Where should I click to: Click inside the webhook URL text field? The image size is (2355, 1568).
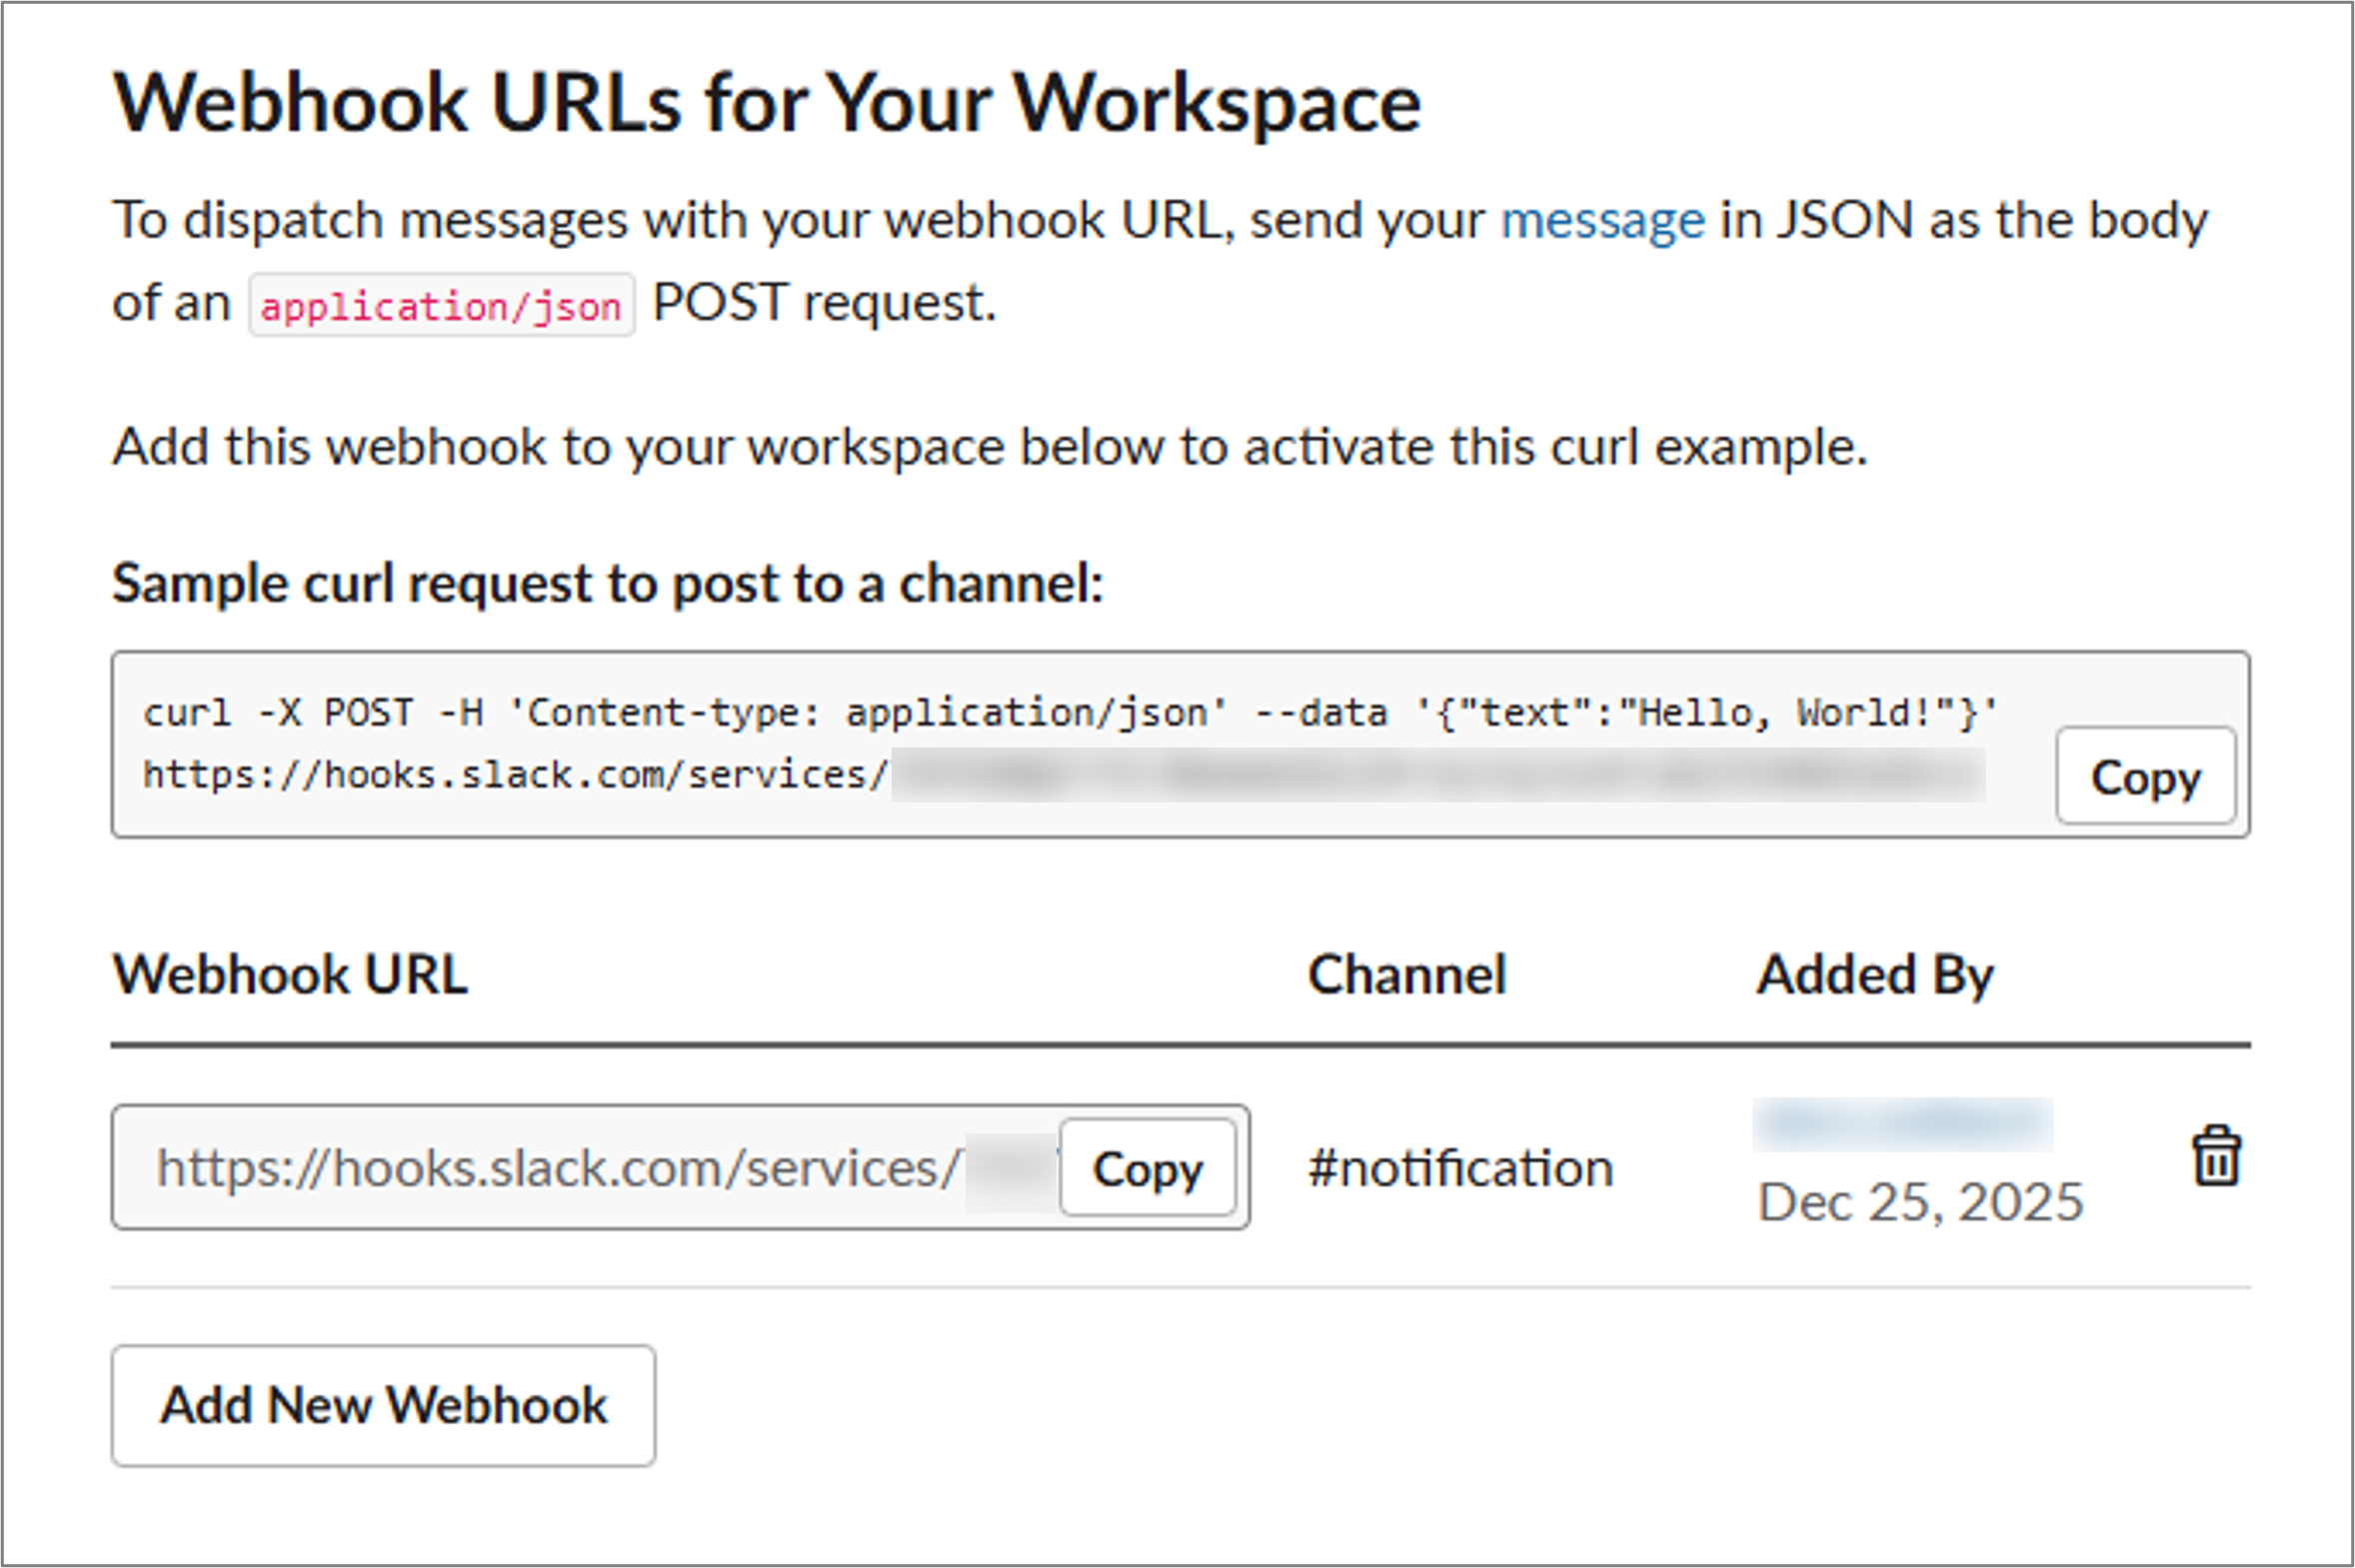click(560, 1168)
